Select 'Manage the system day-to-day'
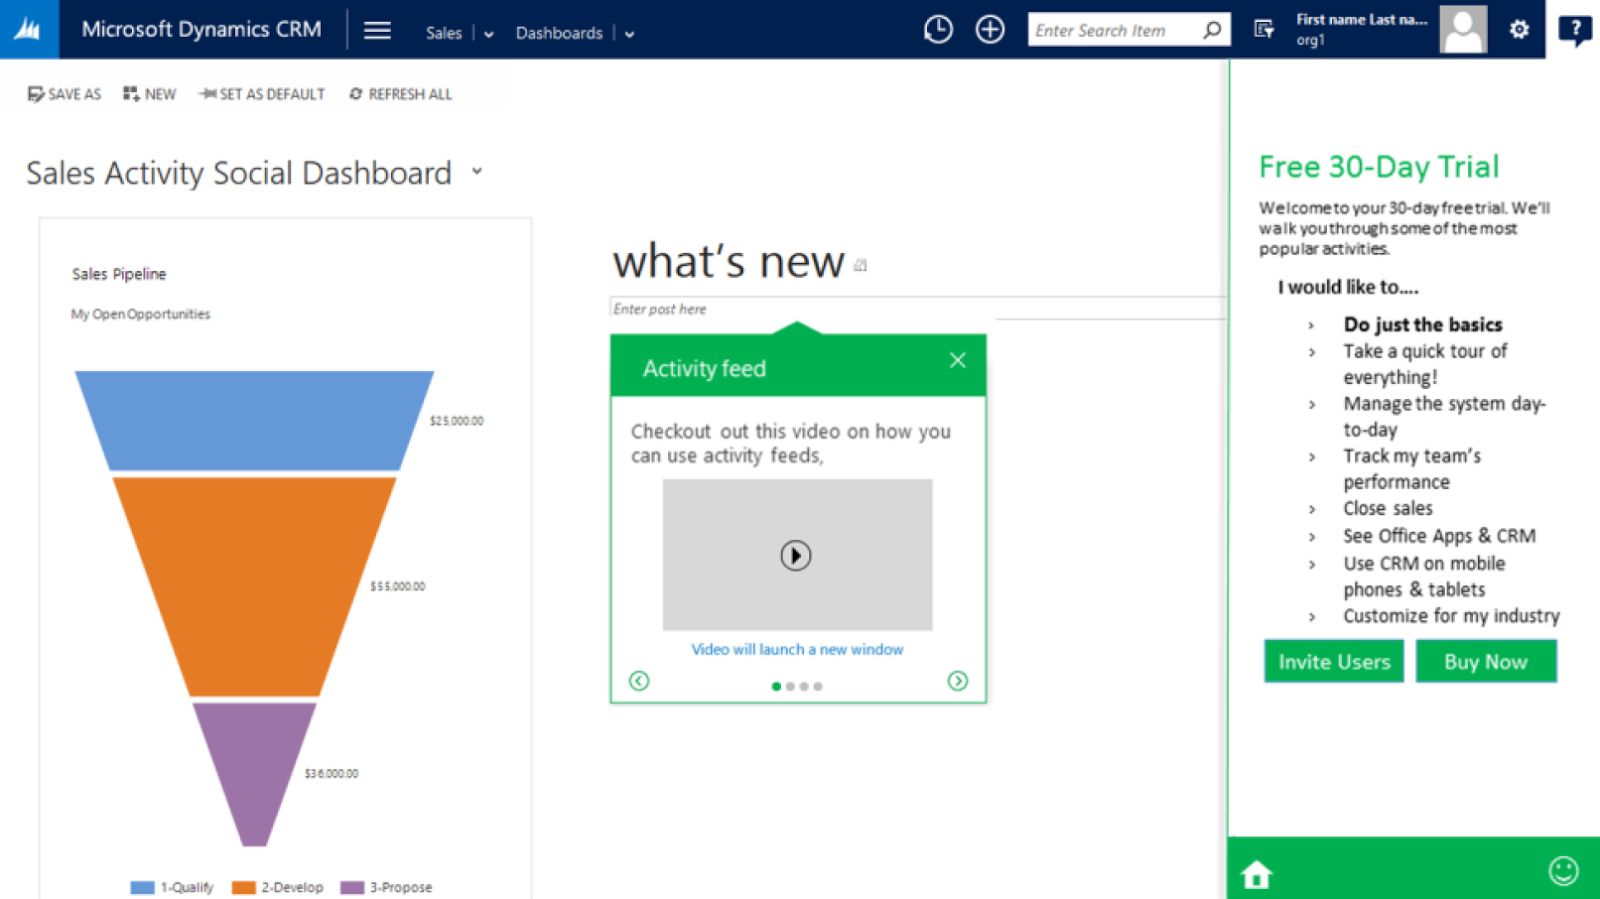Image resolution: width=1600 pixels, height=899 pixels. (x=1444, y=416)
